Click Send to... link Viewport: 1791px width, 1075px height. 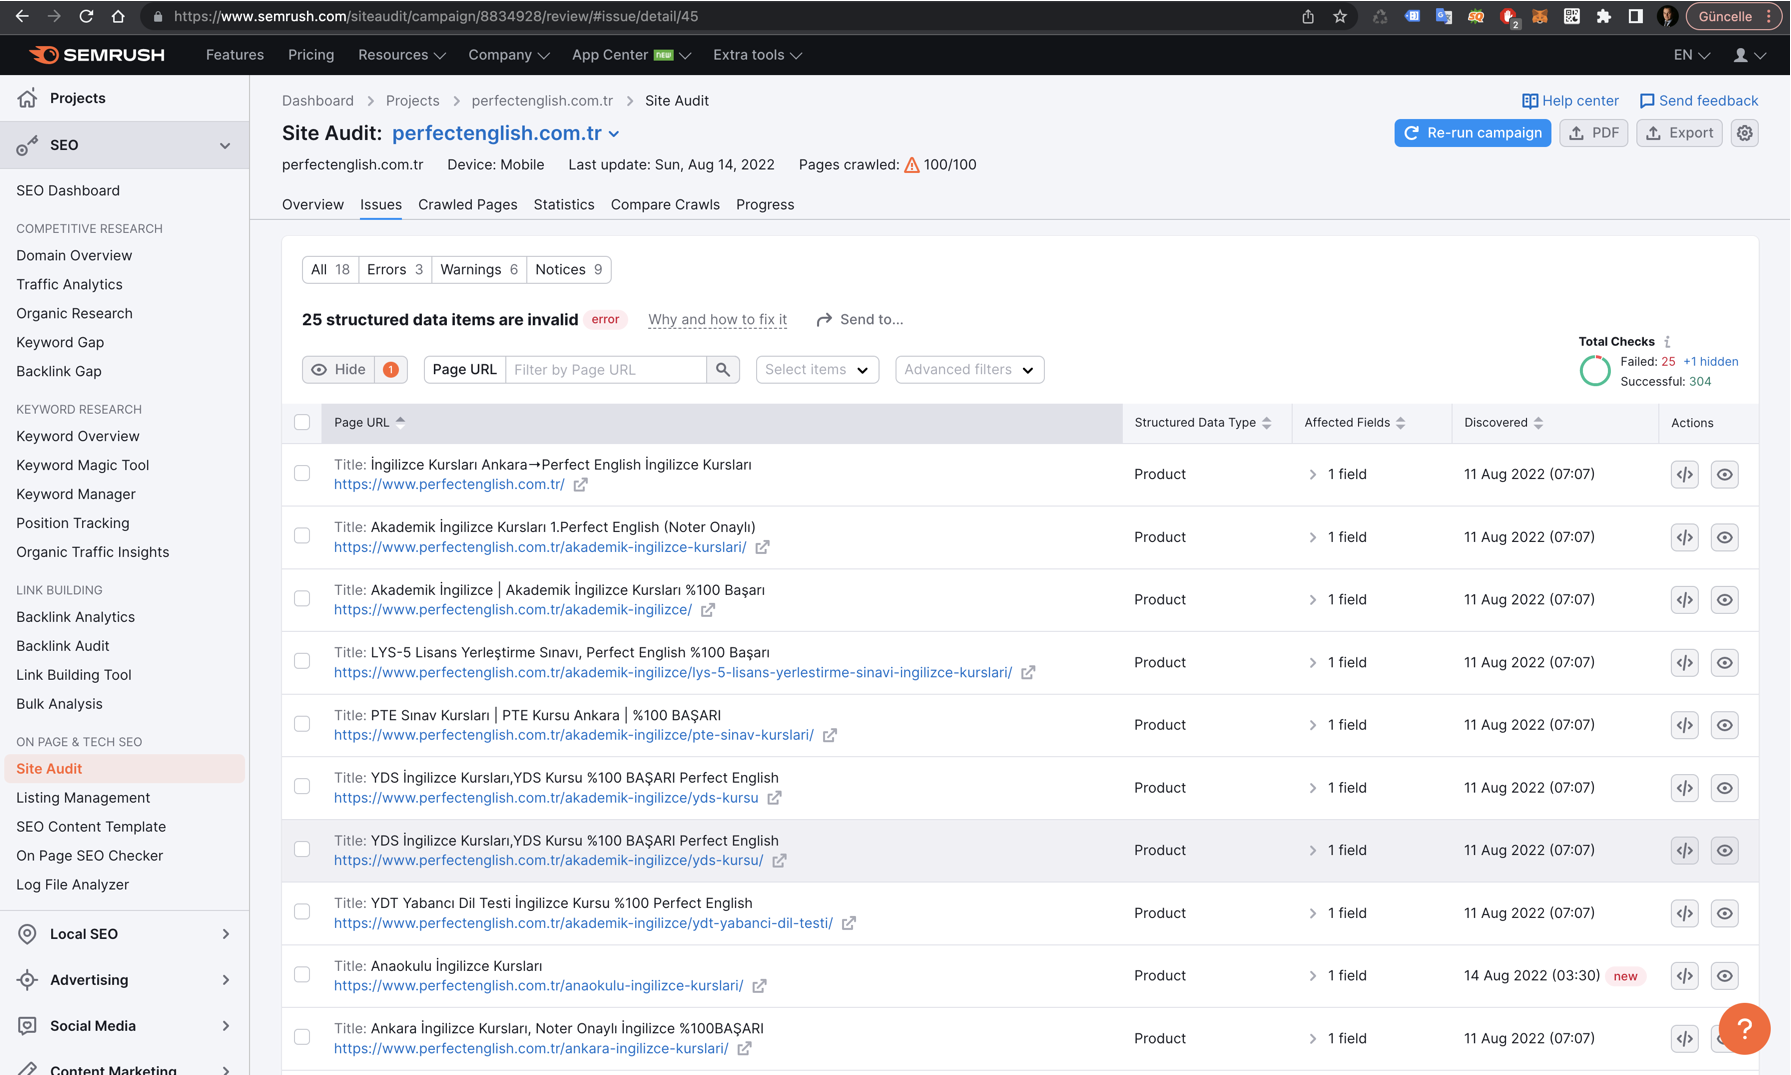[860, 320]
